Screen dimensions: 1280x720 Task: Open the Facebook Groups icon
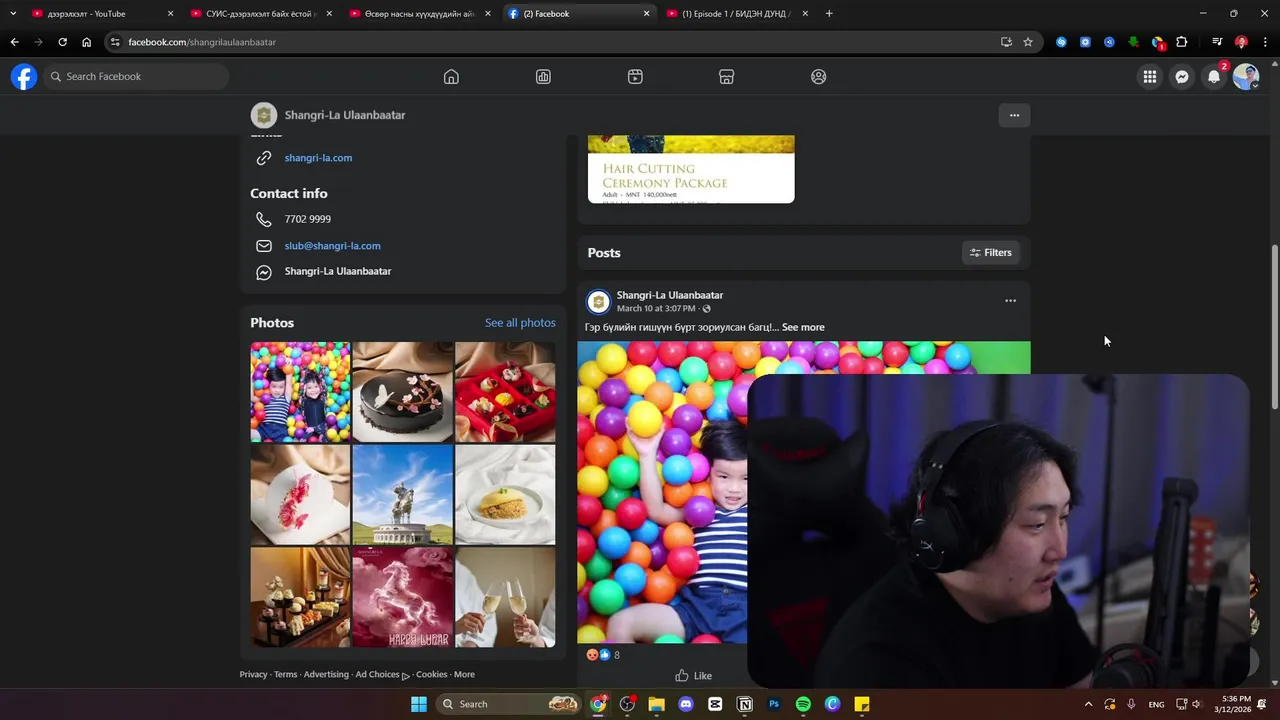coord(819,77)
